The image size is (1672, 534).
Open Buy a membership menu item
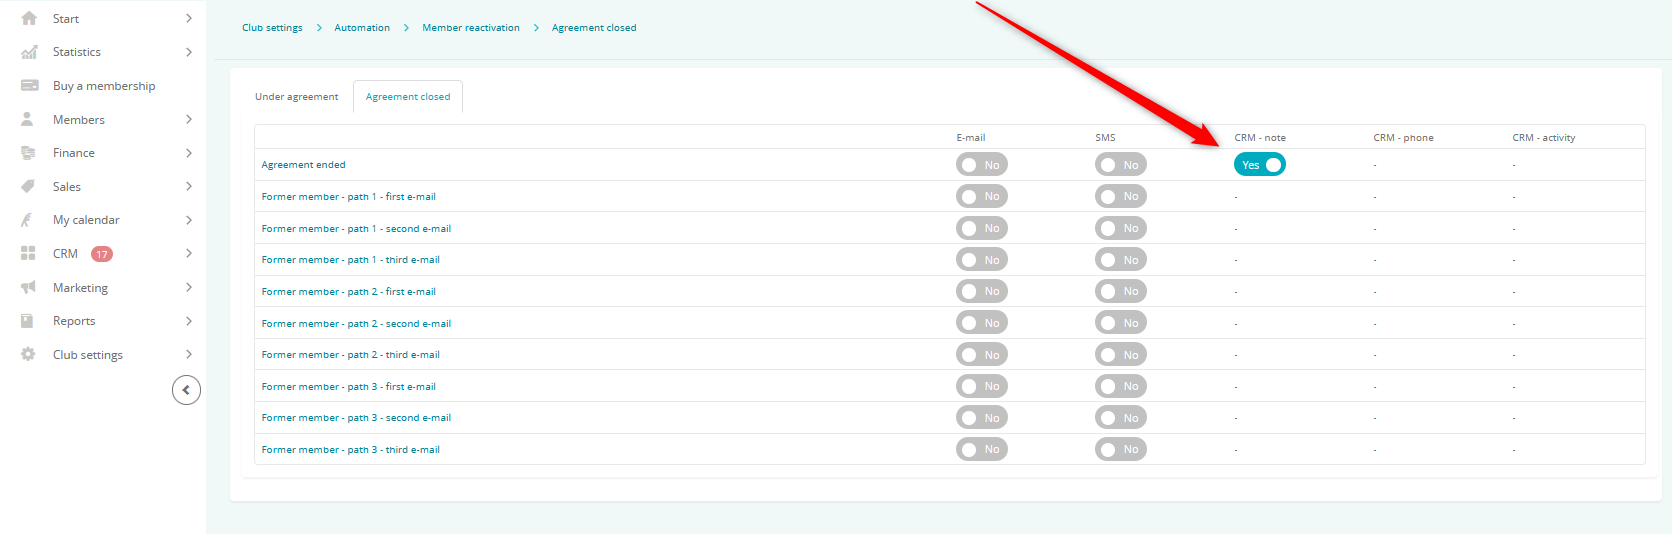click(104, 86)
